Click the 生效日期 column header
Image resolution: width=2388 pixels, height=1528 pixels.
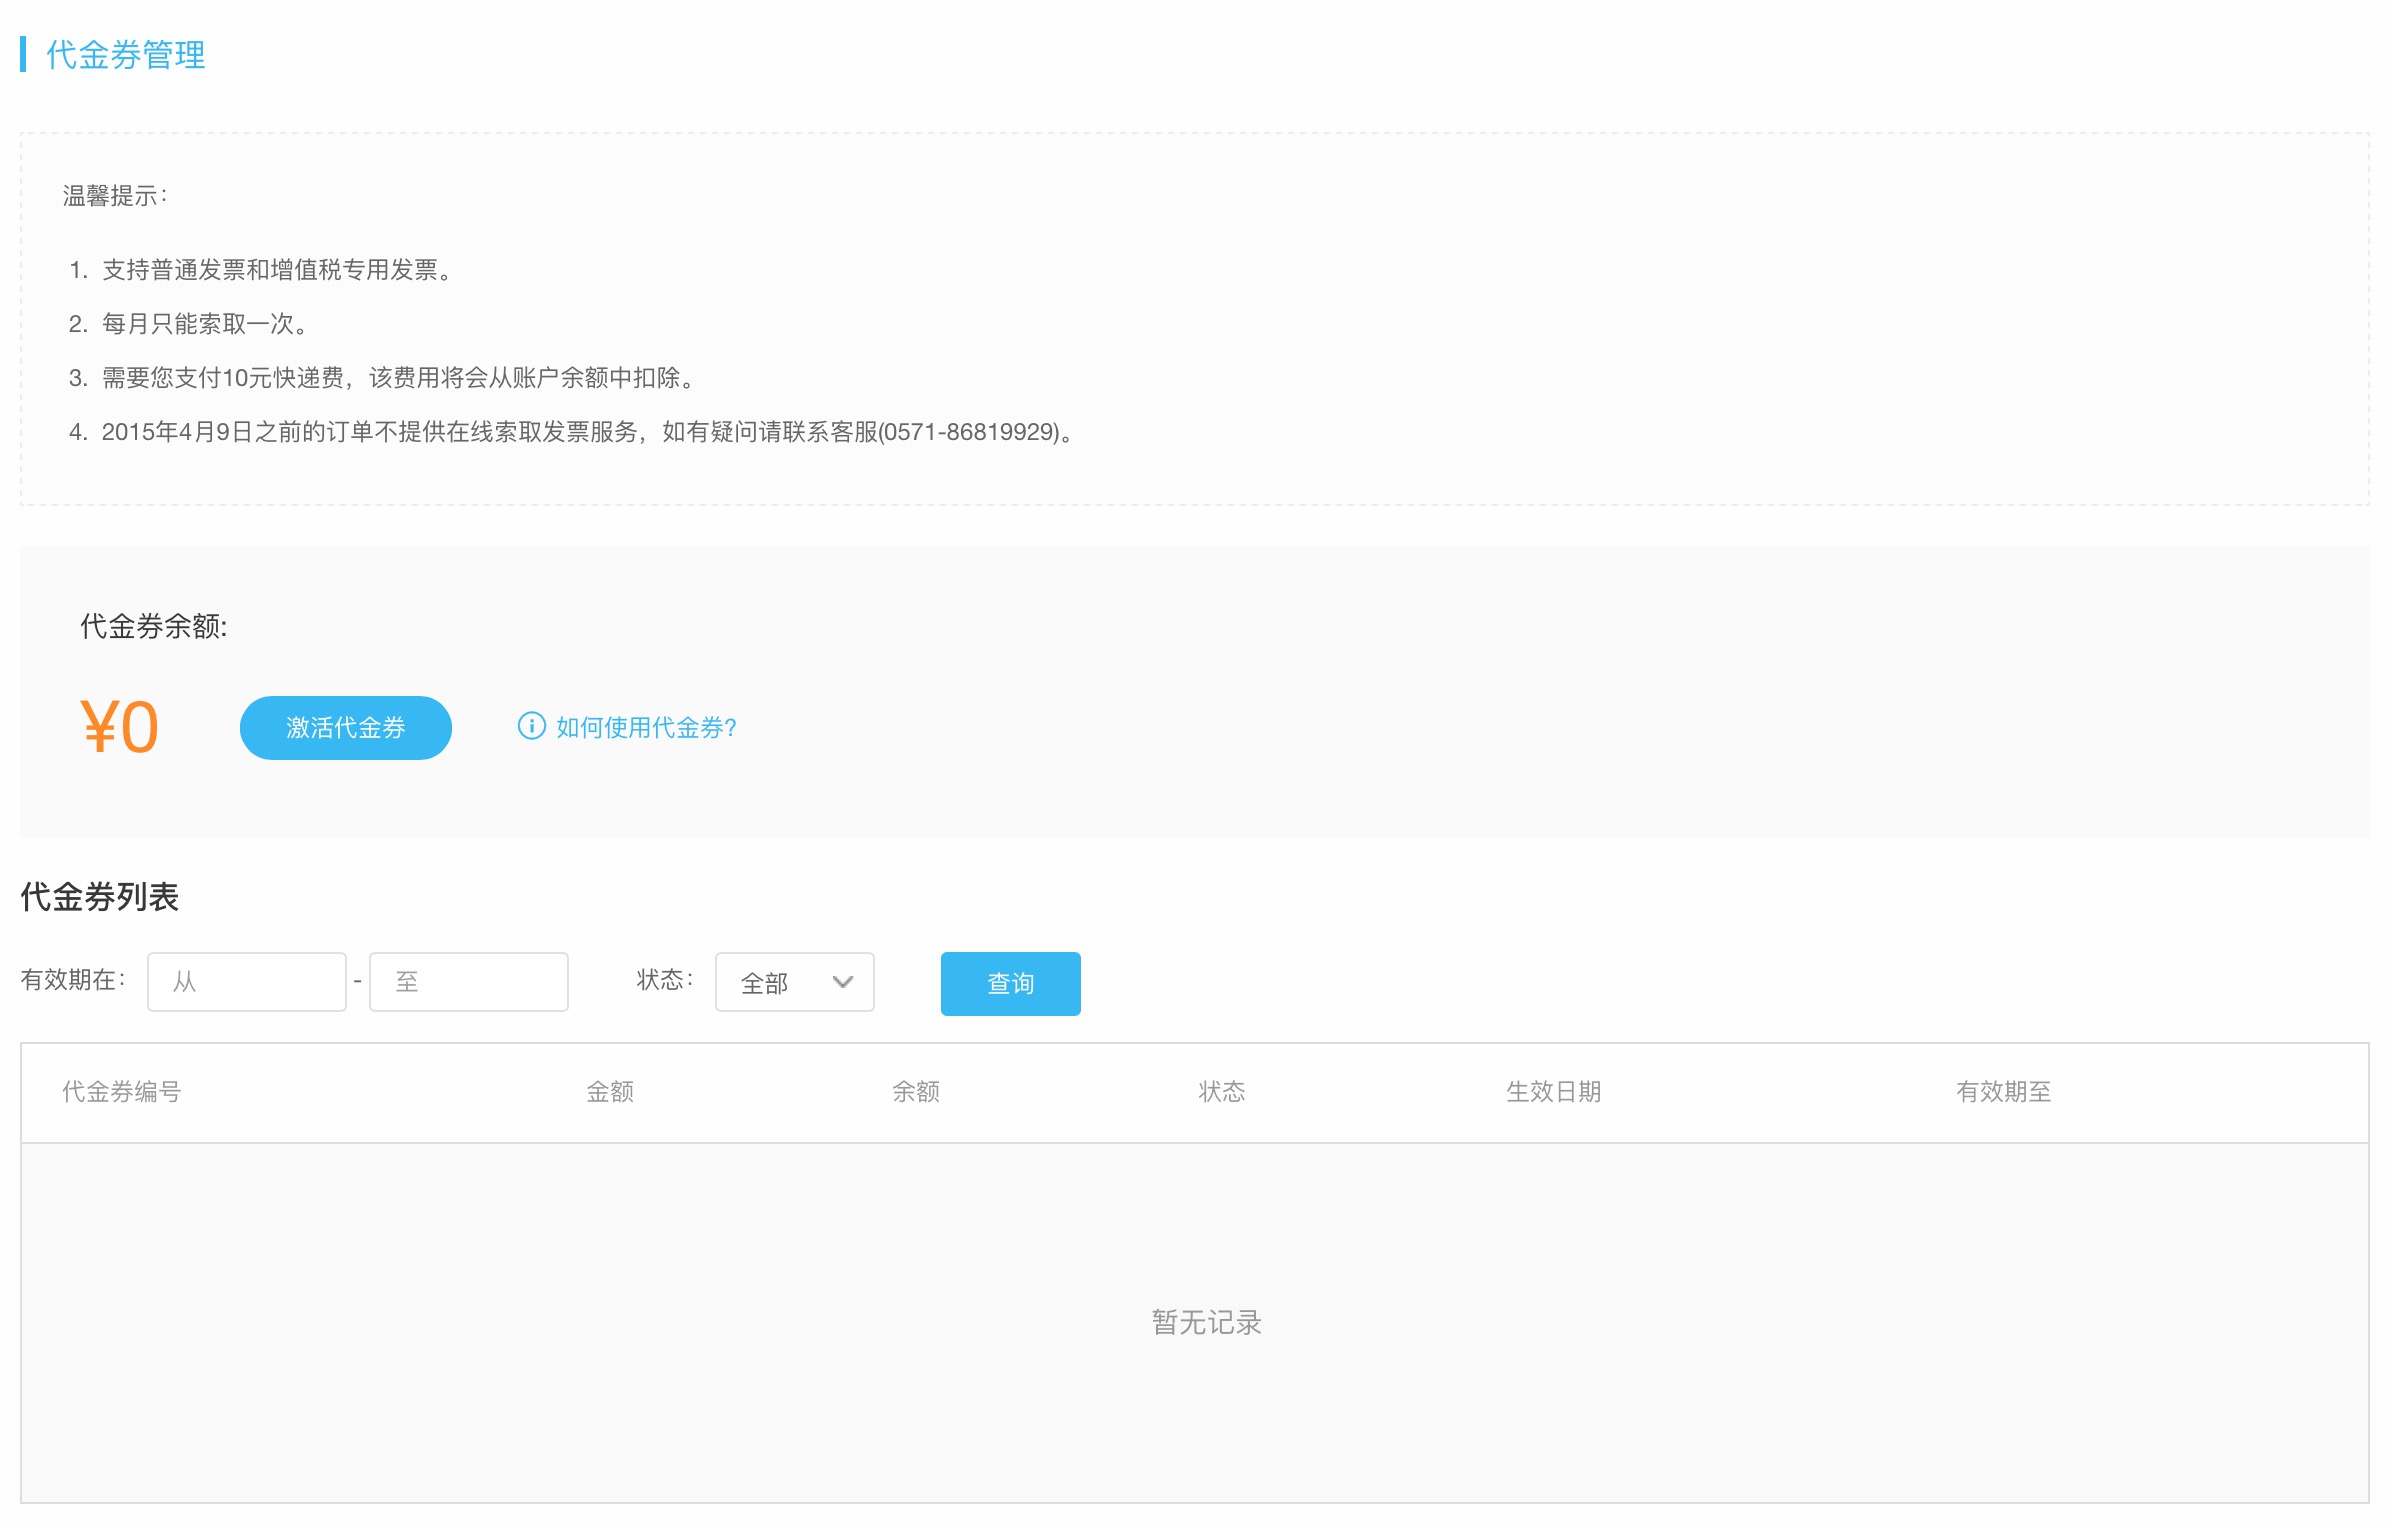(1553, 1092)
